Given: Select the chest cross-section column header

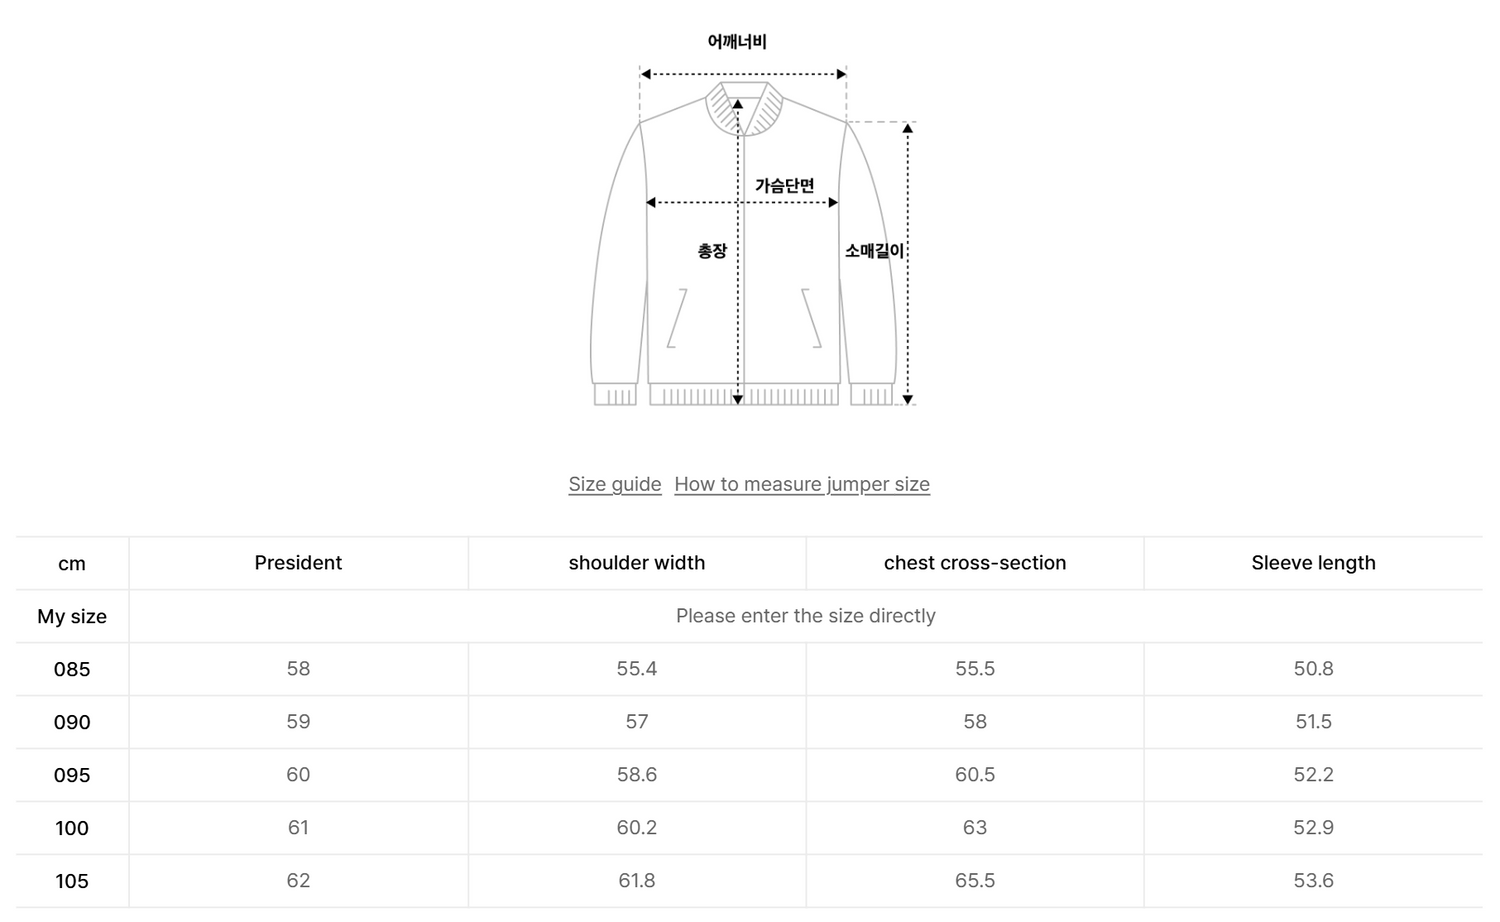Looking at the screenshot, I should click(975, 563).
